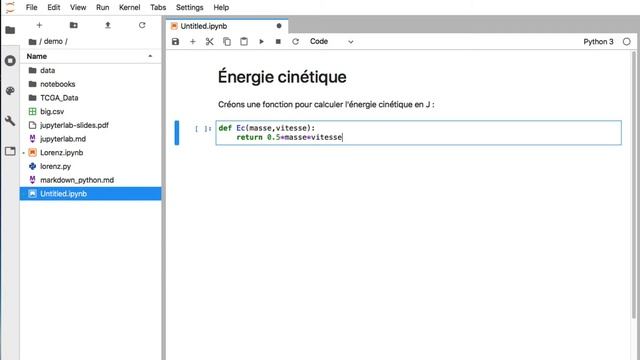Insert a cell below with plus icon

click(193, 42)
